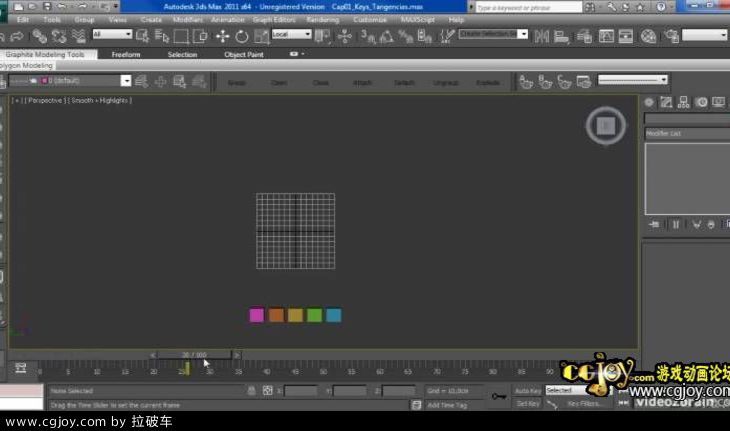The image size is (730, 431).
Task: Click the Explode button
Action: click(488, 83)
